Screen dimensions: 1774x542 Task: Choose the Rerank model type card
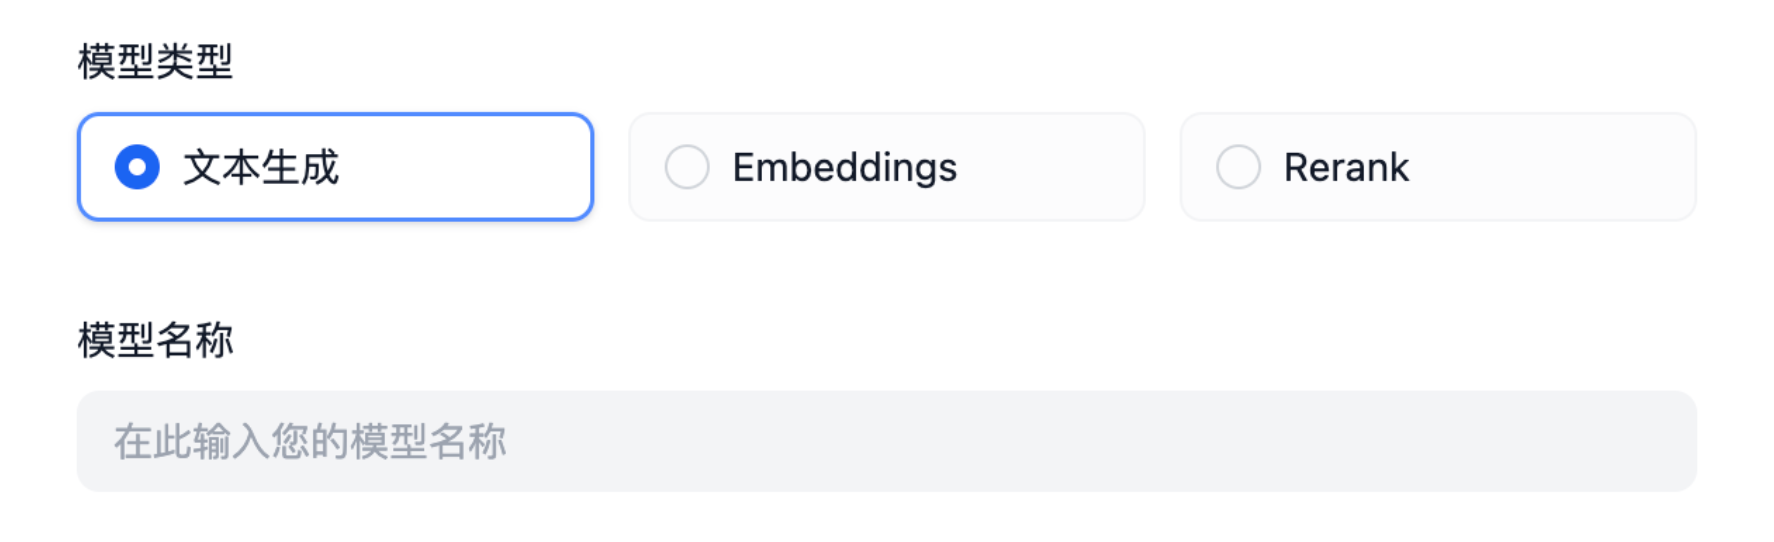click(x=1437, y=167)
